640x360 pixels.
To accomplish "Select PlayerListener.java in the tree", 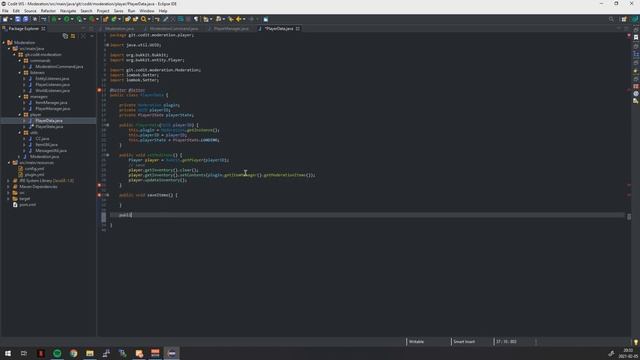I will pyautogui.click(x=52, y=84).
